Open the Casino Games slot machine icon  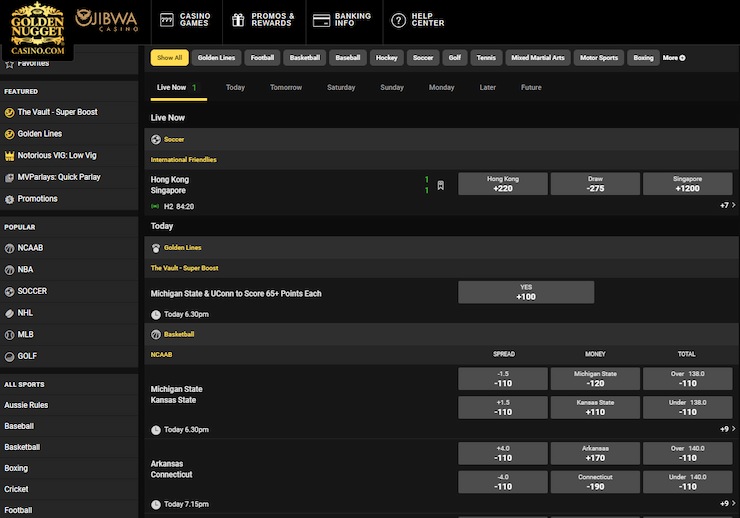tap(167, 20)
